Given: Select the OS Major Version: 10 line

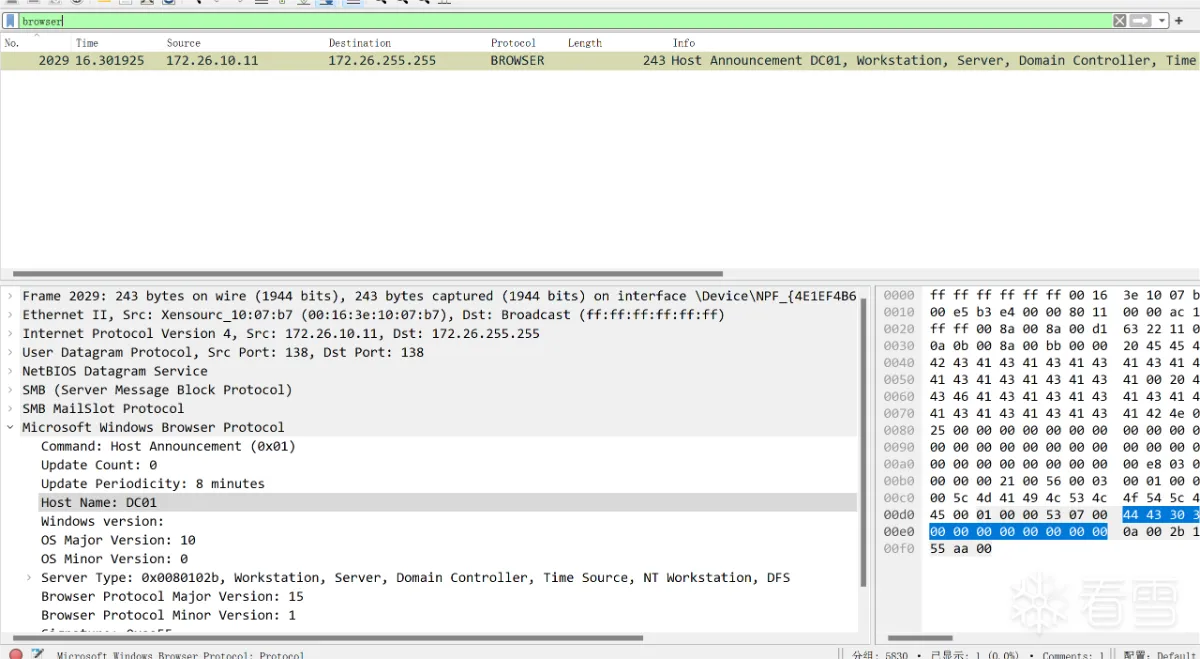Looking at the screenshot, I should (118, 540).
